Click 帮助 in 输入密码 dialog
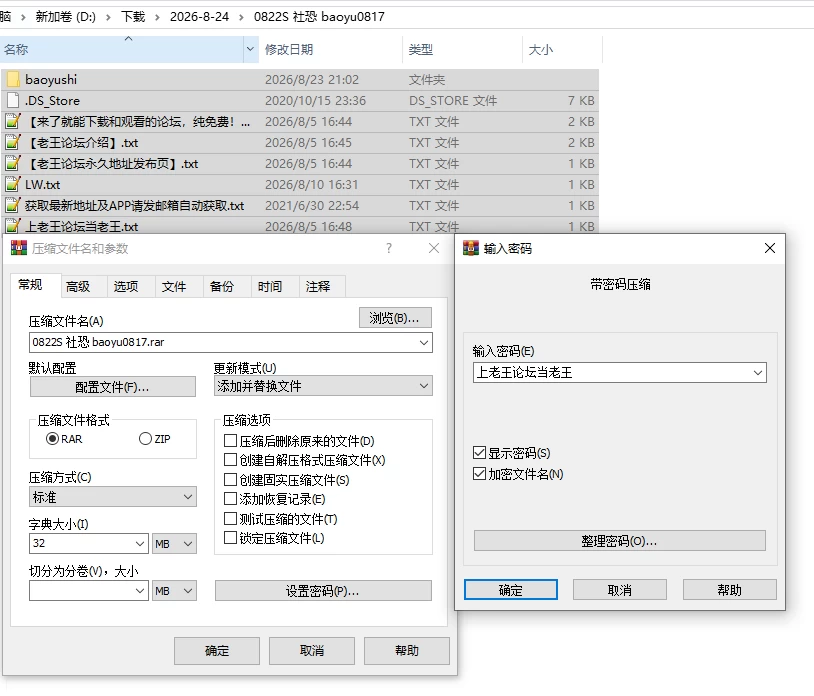The height and width of the screenshot is (696, 814). (729, 590)
